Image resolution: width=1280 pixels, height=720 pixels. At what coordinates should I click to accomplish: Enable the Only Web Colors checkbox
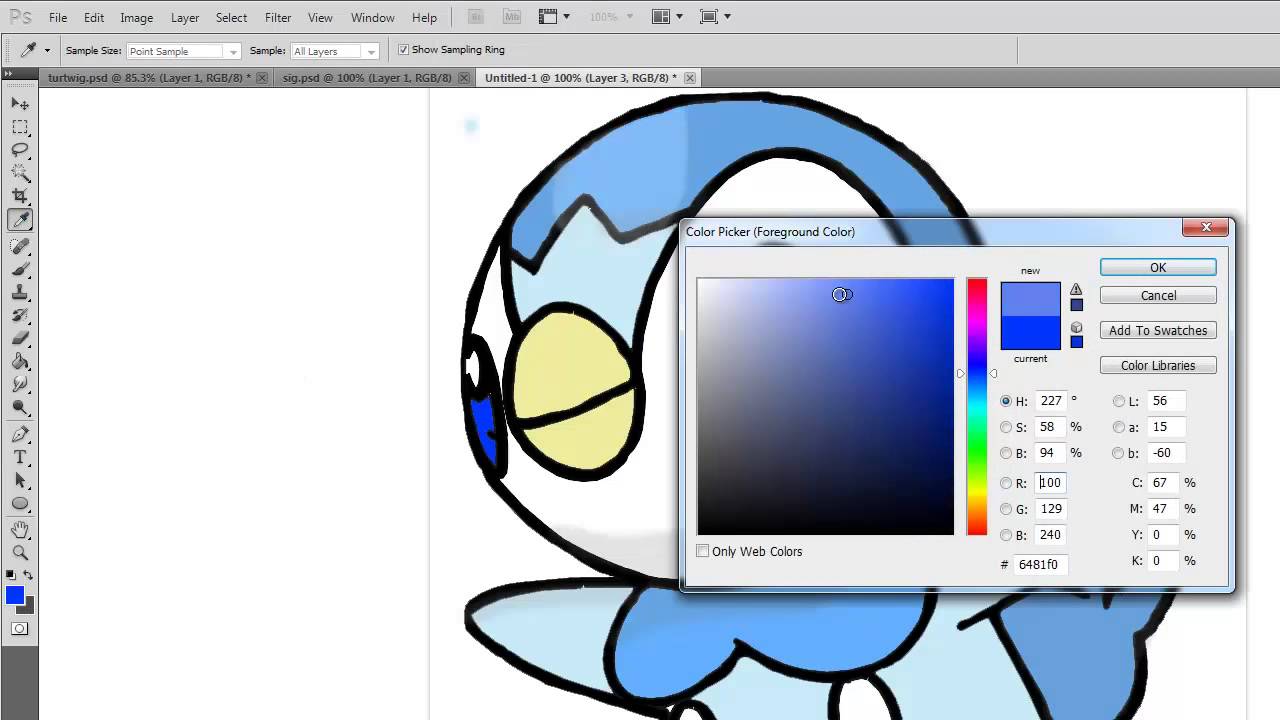coord(703,551)
